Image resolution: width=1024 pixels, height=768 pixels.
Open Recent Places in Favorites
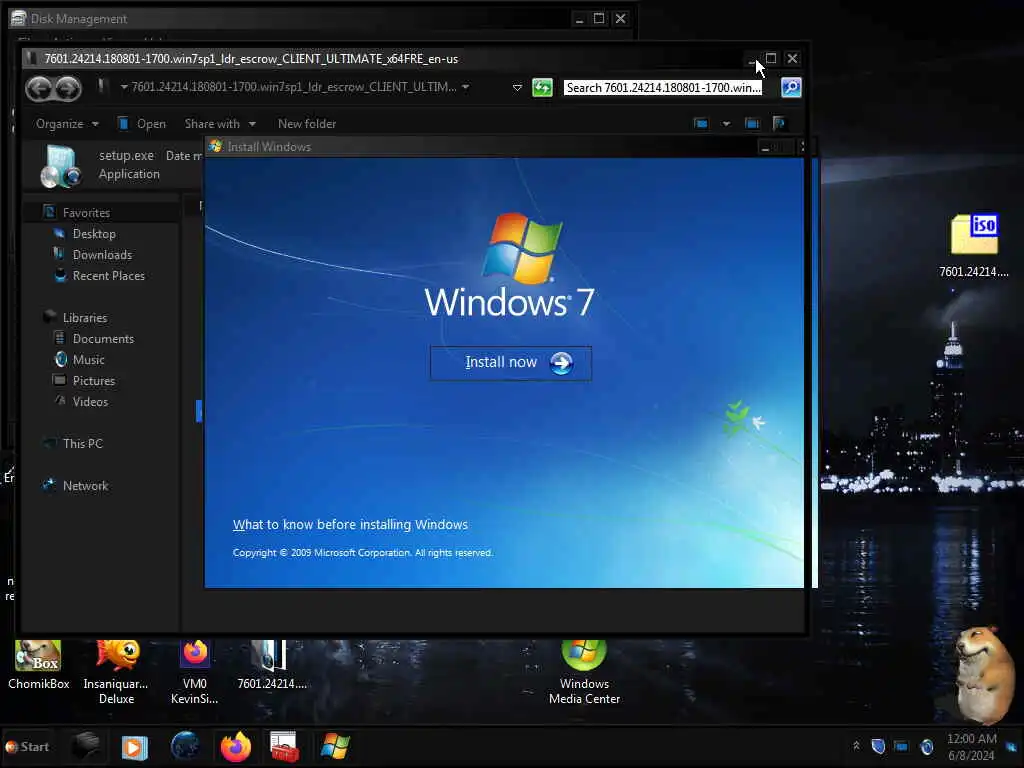pyautogui.click(x=100, y=276)
